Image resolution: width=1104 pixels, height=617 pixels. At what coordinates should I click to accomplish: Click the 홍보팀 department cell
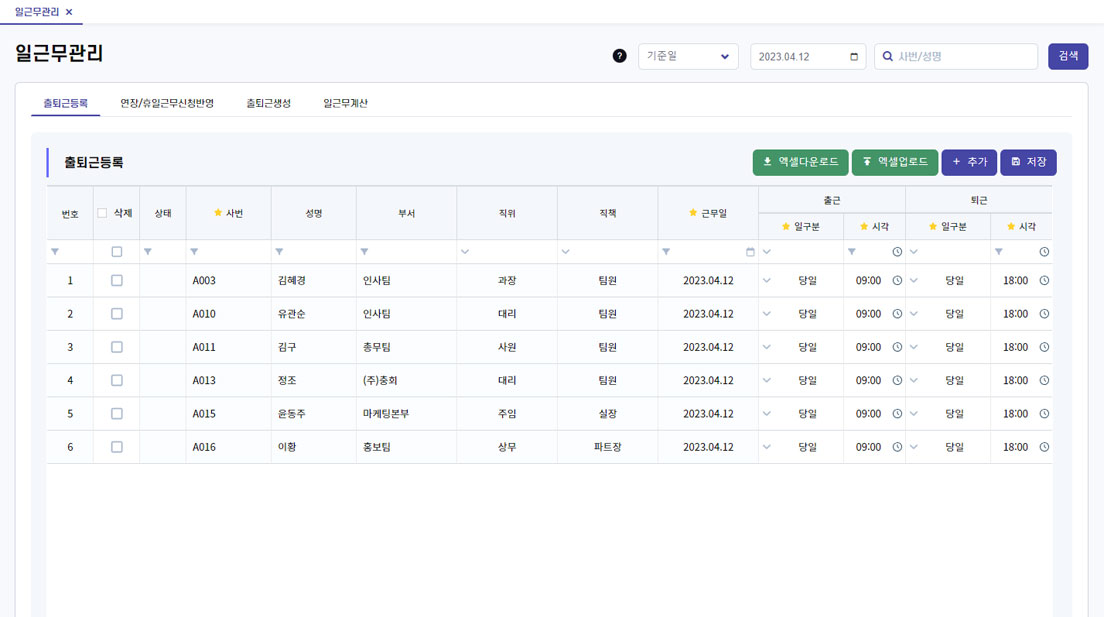tap(407, 447)
